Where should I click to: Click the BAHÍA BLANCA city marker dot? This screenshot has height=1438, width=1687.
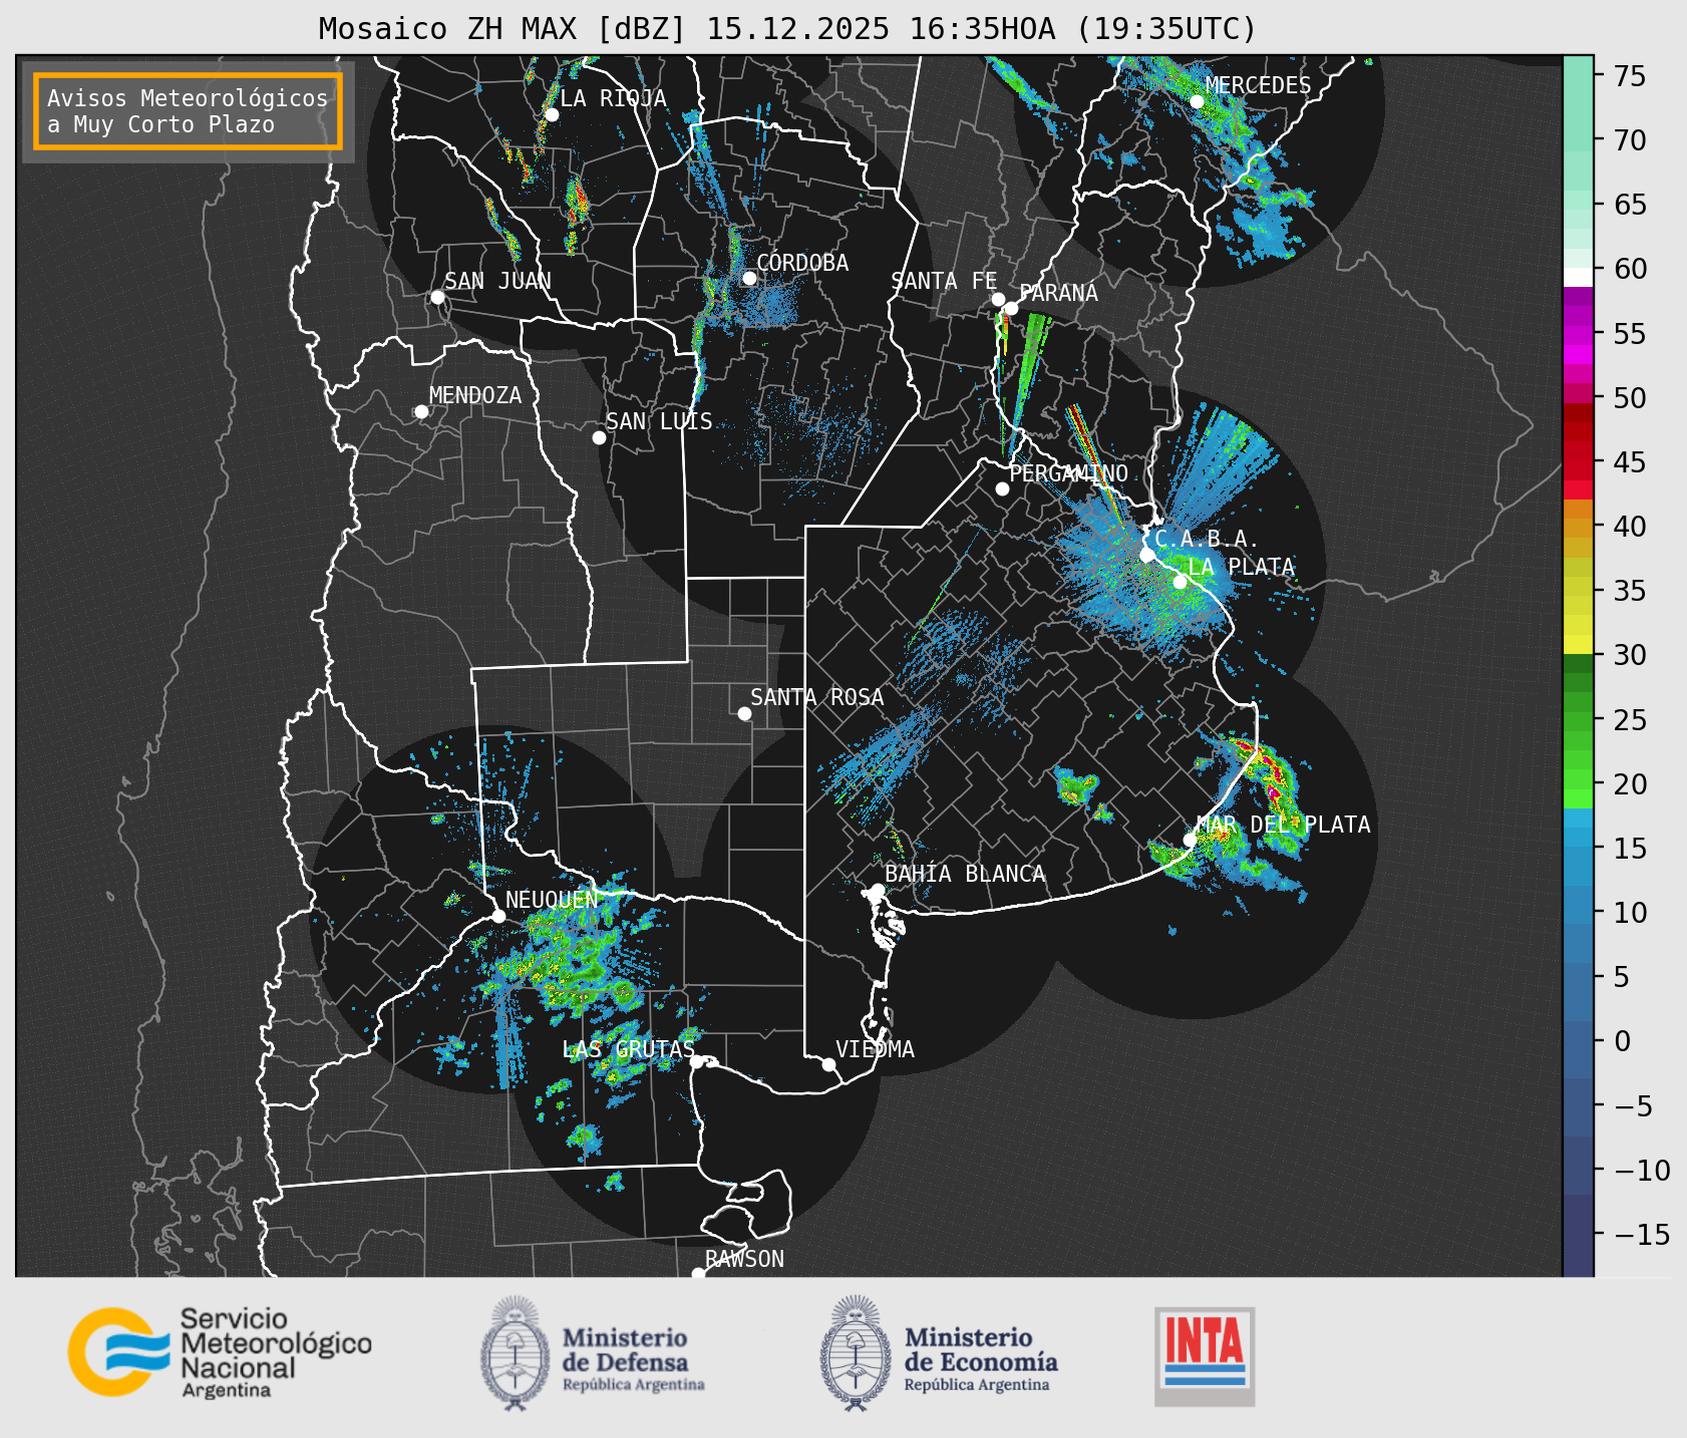(877, 890)
